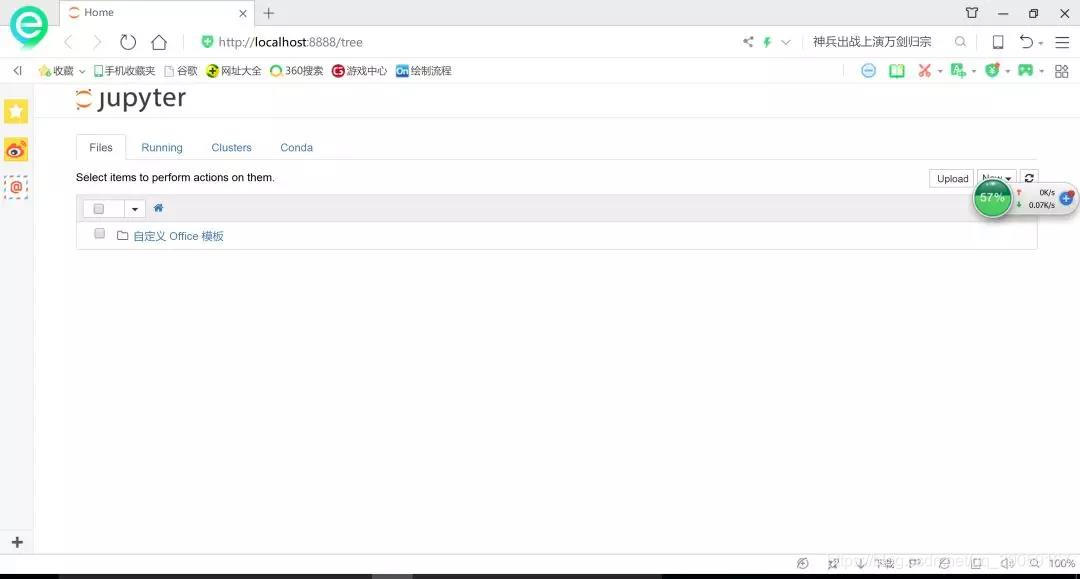
Task: Switch to the Clusters tab
Action: click(231, 147)
